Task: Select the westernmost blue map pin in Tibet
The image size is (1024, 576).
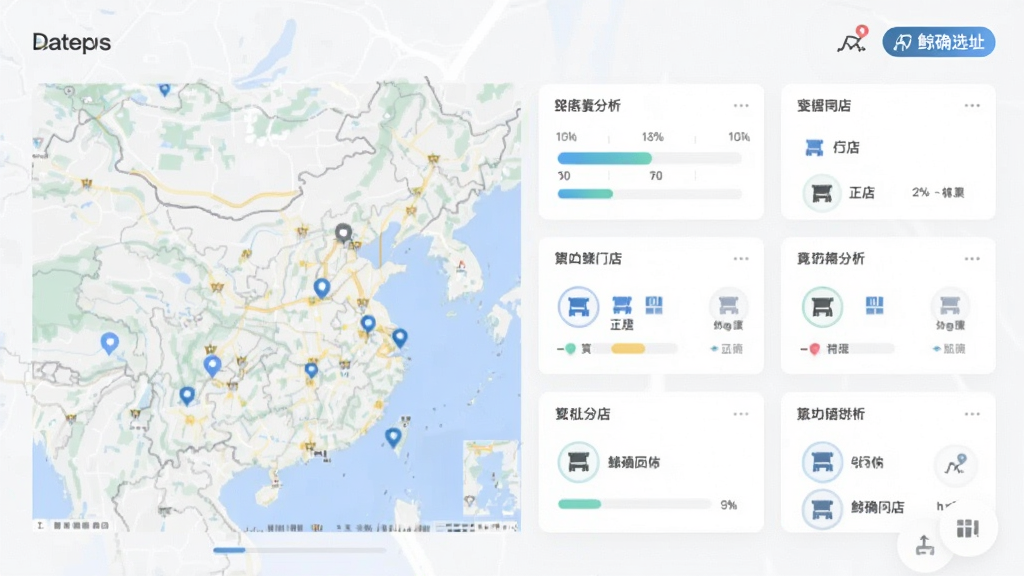Action: (x=110, y=343)
